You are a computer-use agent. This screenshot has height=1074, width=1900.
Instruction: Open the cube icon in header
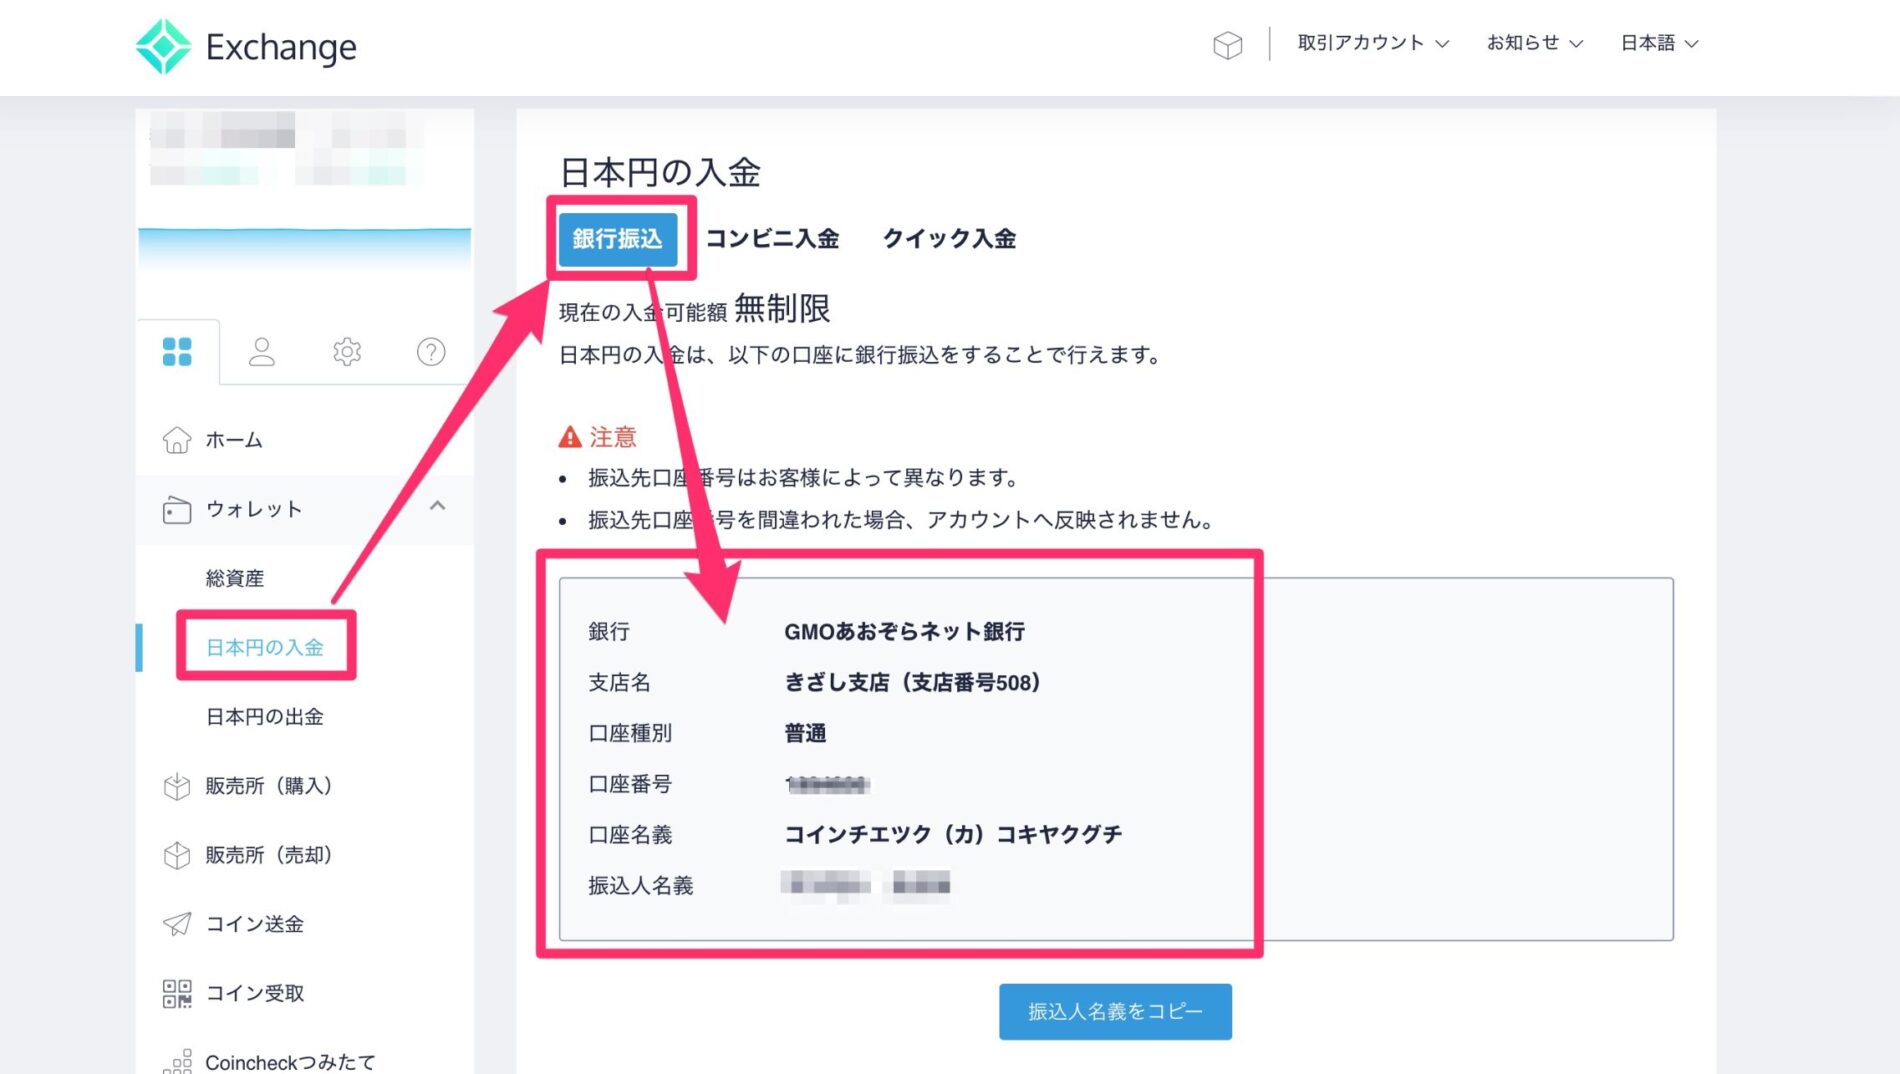tap(1227, 45)
